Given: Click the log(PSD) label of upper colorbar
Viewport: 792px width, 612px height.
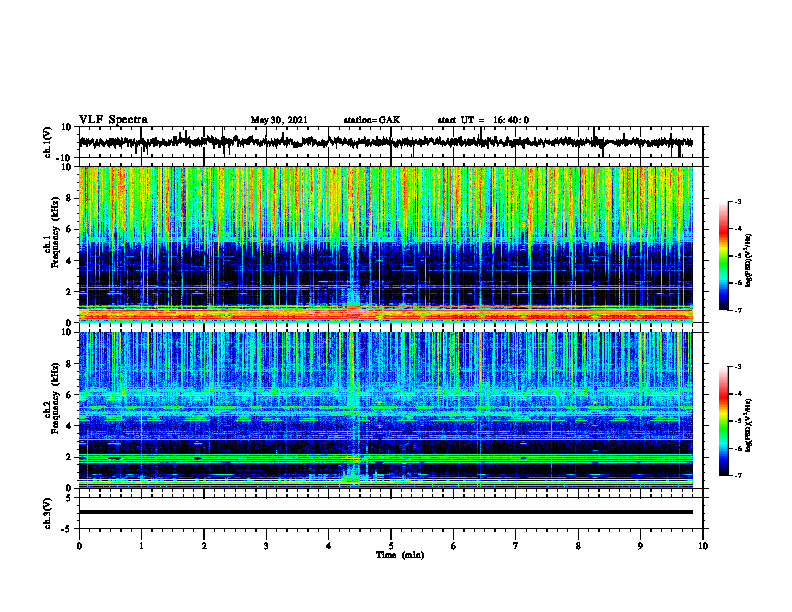Looking at the screenshot, I should pyautogui.click(x=749, y=261).
